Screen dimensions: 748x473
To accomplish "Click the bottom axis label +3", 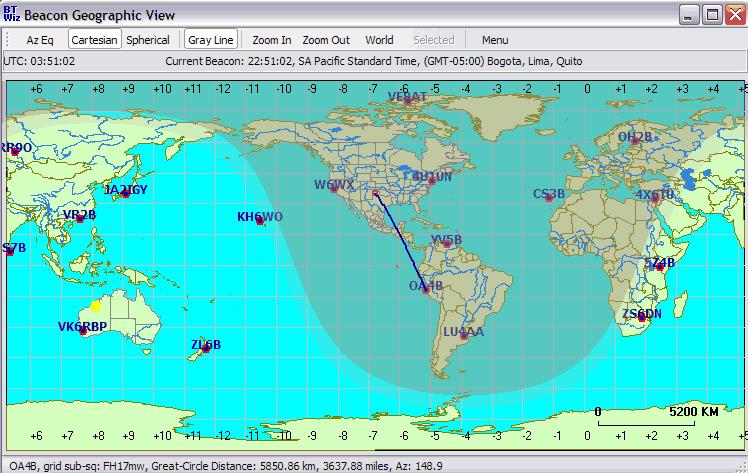I will 683,435.
